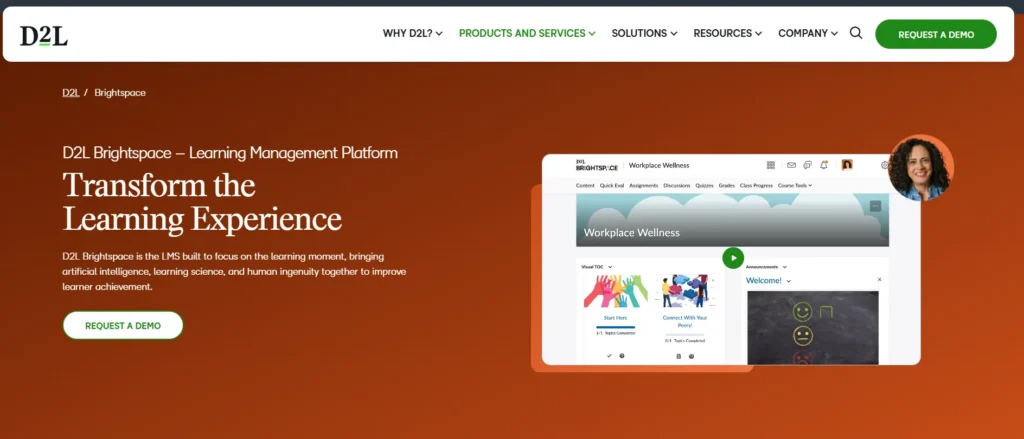1024x439 pixels.
Task: Click the D2L logo in header
Action: tap(44, 35)
